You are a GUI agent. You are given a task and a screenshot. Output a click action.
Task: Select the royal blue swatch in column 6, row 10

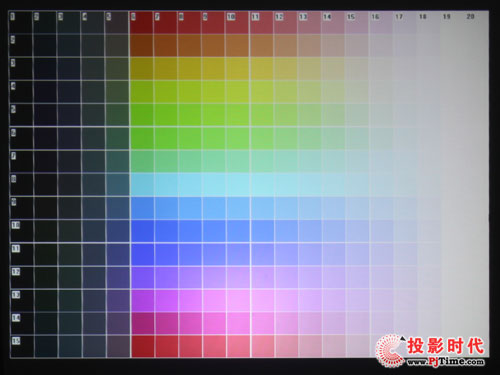(142, 231)
